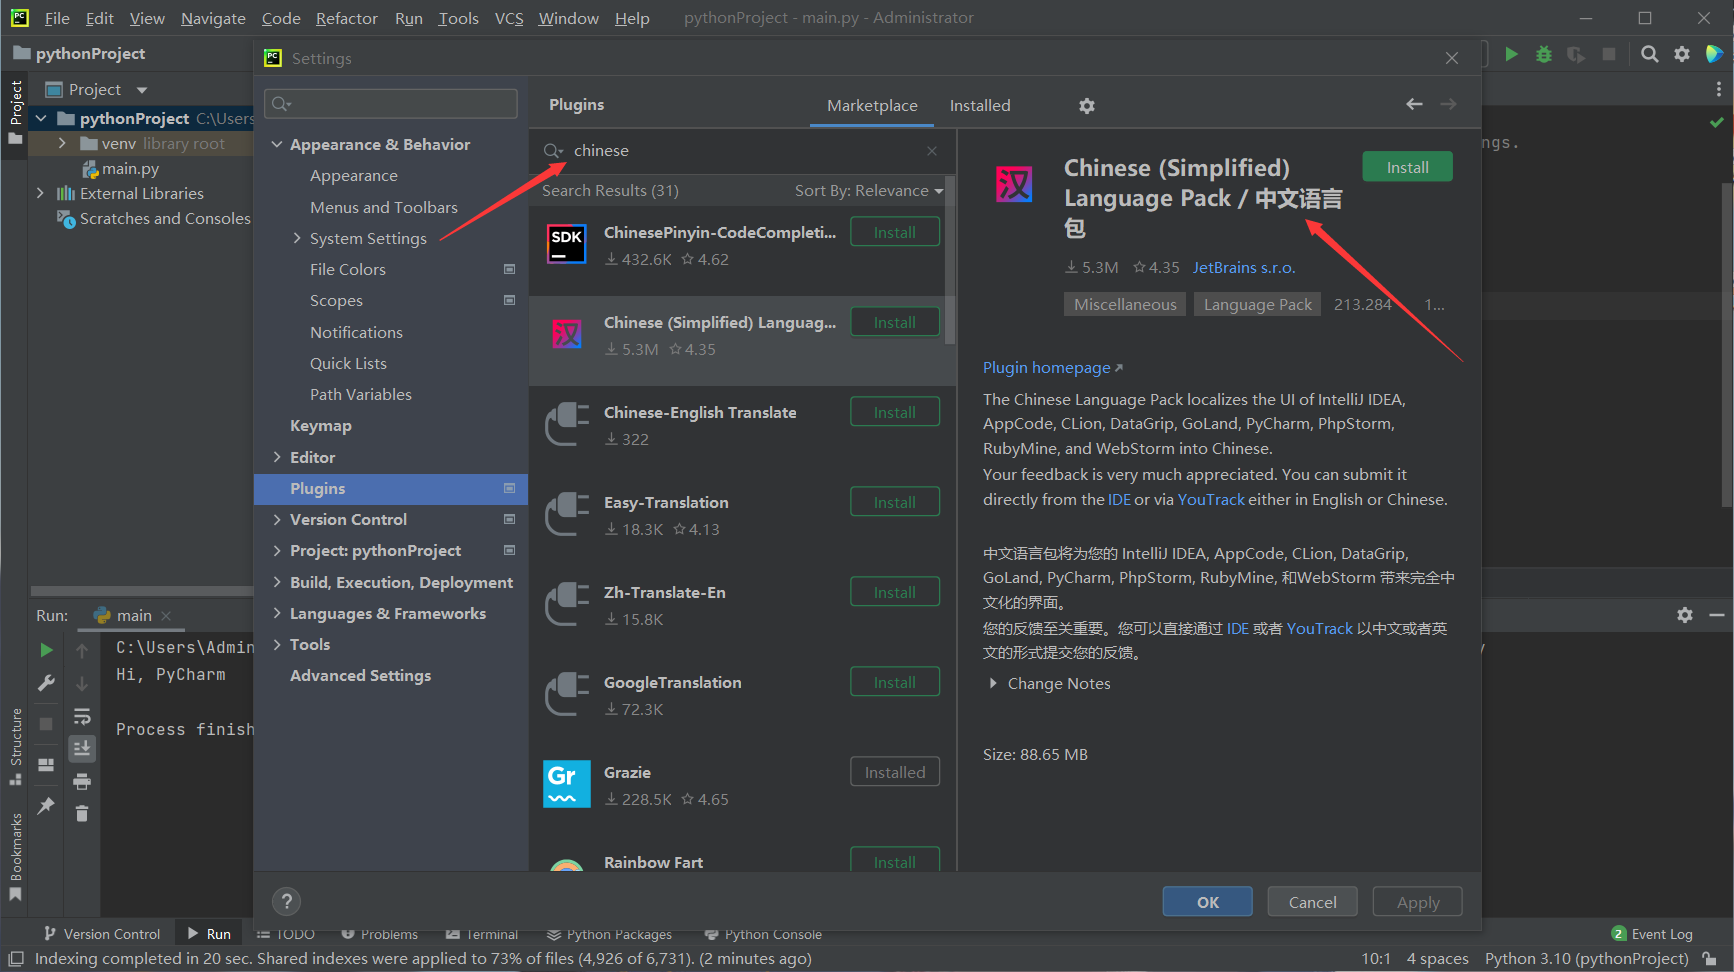Open the Plugins settings gear icon
1734x972 pixels.
point(1087,106)
